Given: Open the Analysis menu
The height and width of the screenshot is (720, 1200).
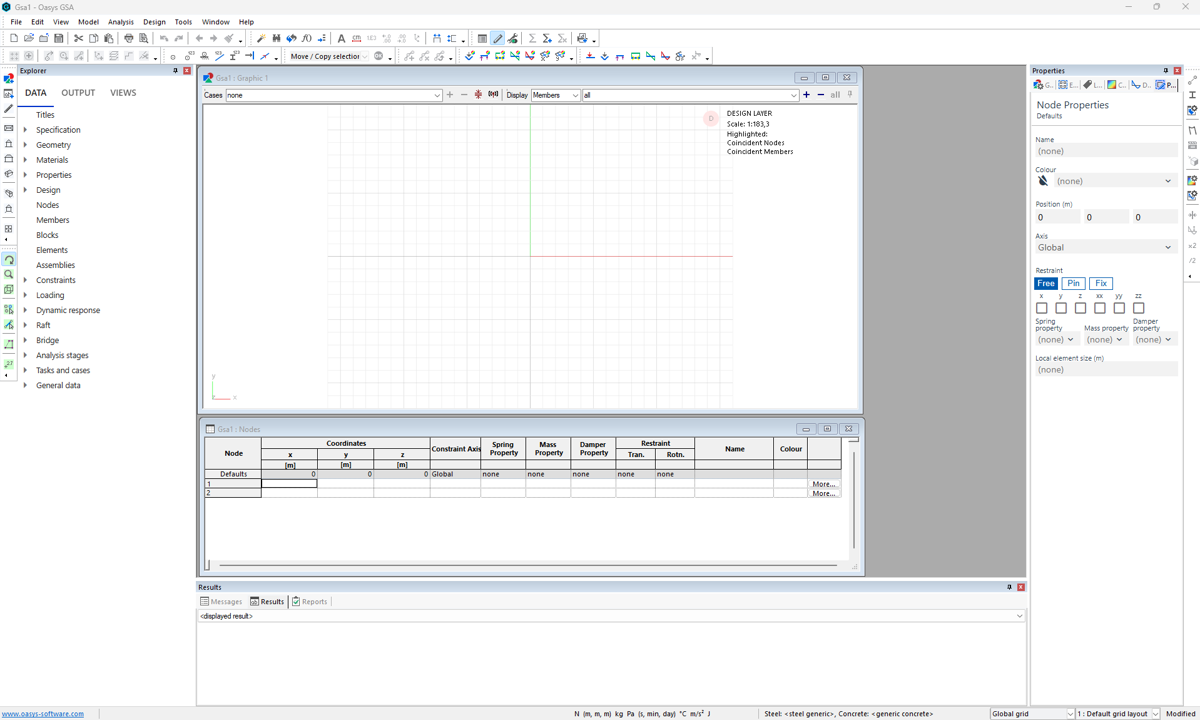Looking at the screenshot, I should [x=120, y=21].
